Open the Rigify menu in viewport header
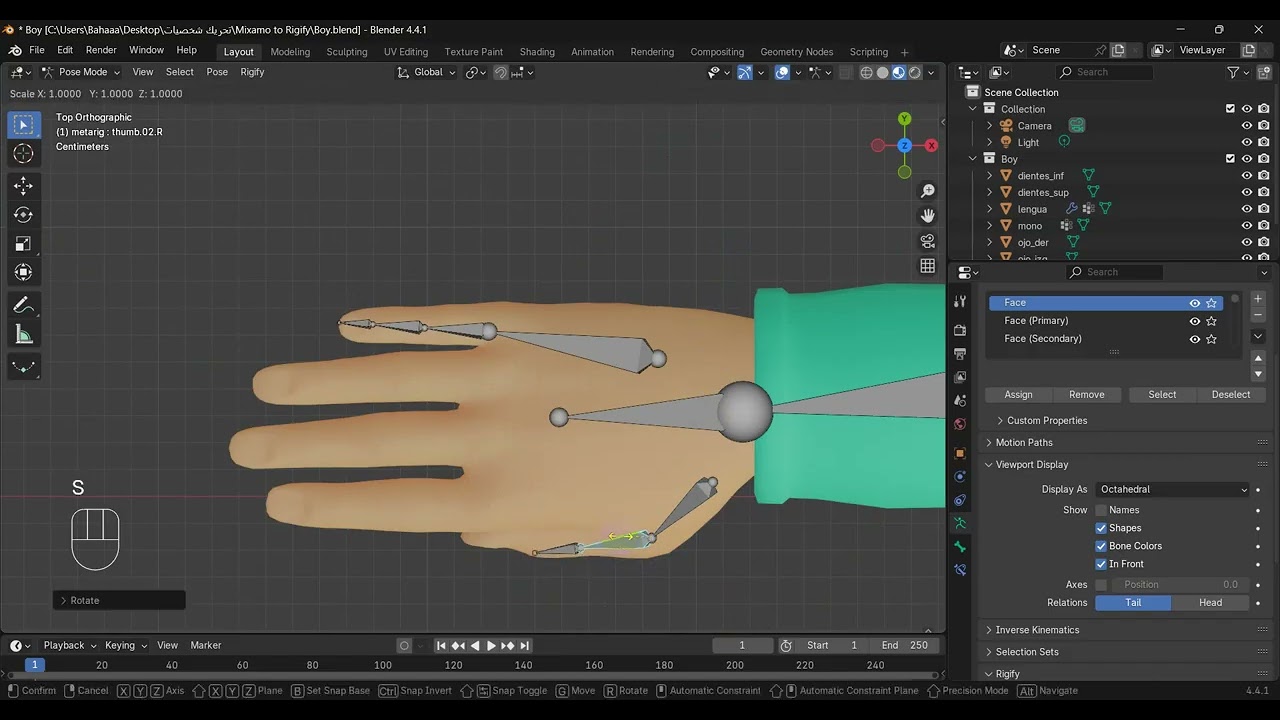The height and width of the screenshot is (720, 1280). (x=252, y=72)
